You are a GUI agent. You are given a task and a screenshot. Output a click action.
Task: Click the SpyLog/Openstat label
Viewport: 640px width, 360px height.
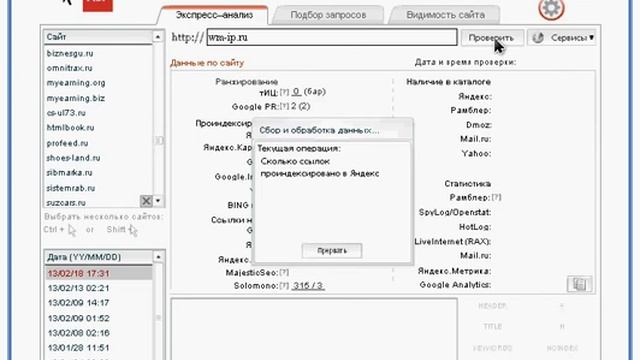pos(455,212)
